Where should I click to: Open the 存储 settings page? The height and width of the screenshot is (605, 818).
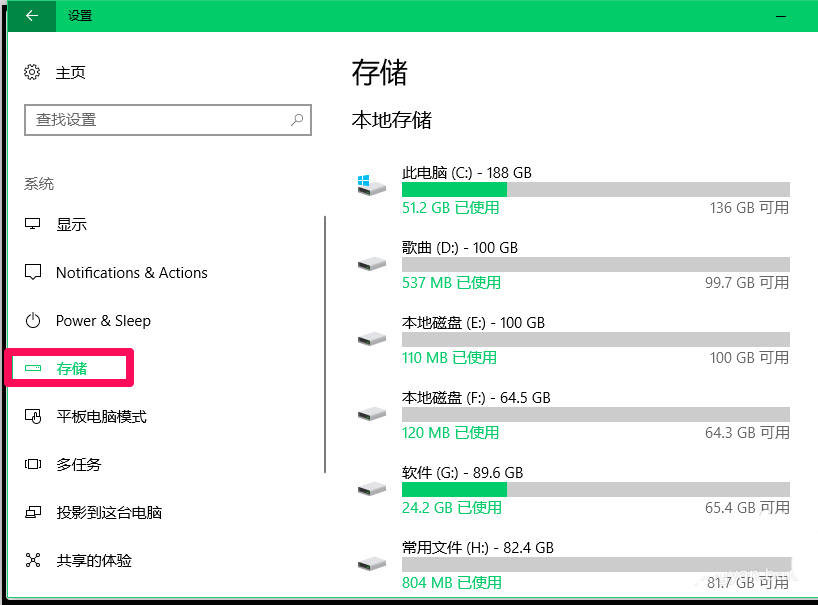(71, 369)
